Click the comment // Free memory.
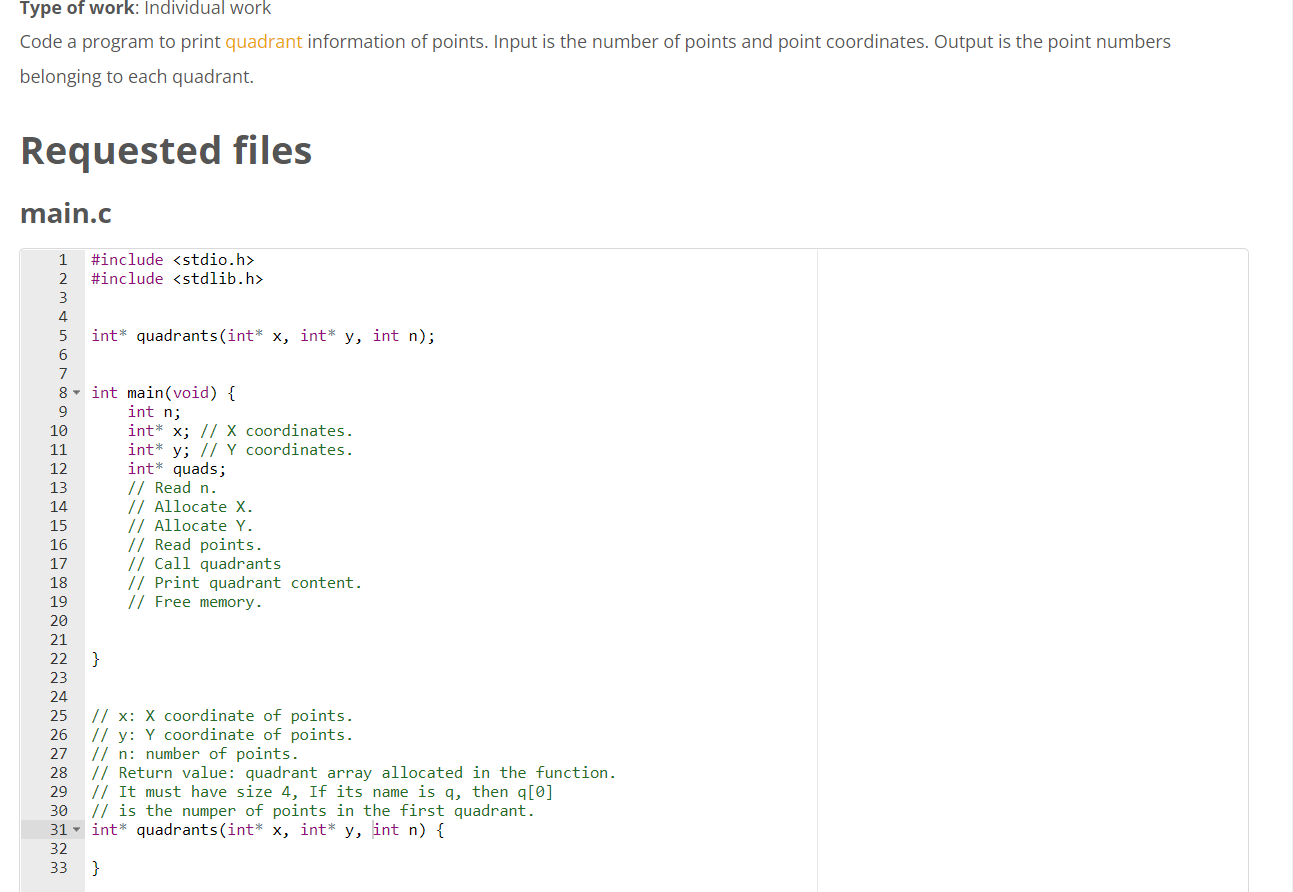 click(x=194, y=601)
